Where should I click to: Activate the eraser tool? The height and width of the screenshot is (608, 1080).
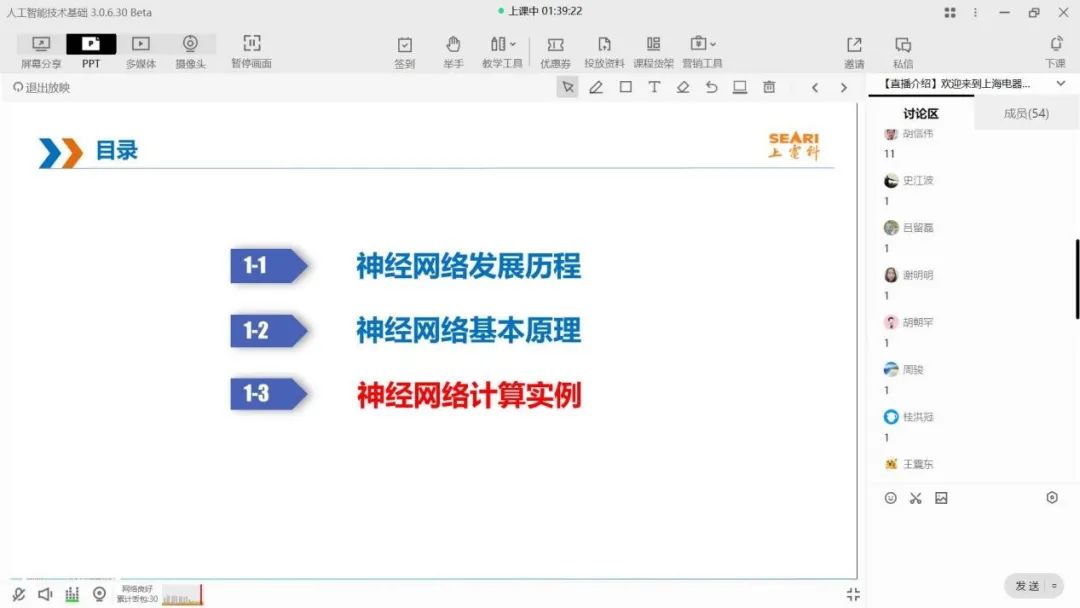click(683, 87)
